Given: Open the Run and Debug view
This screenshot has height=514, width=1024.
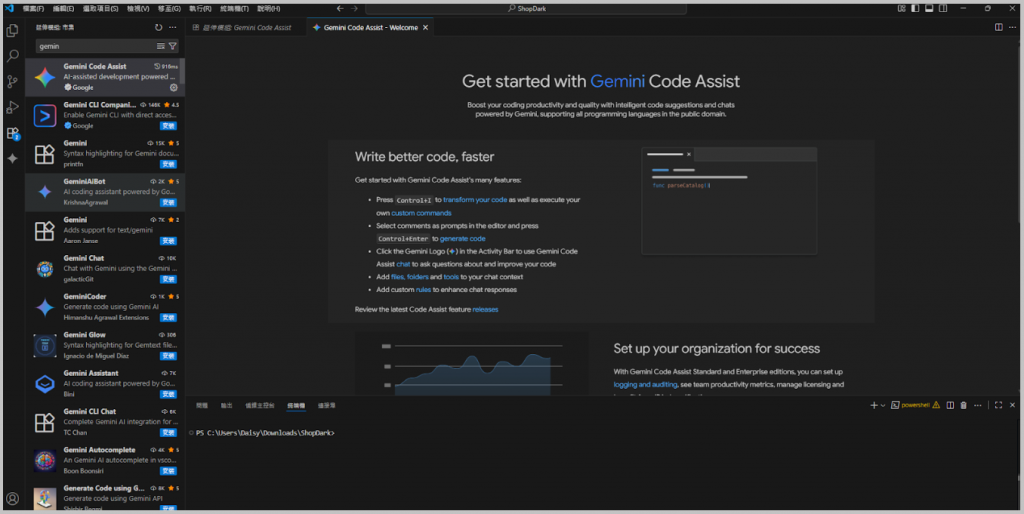Looking at the screenshot, I should click(x=12, y=108).
